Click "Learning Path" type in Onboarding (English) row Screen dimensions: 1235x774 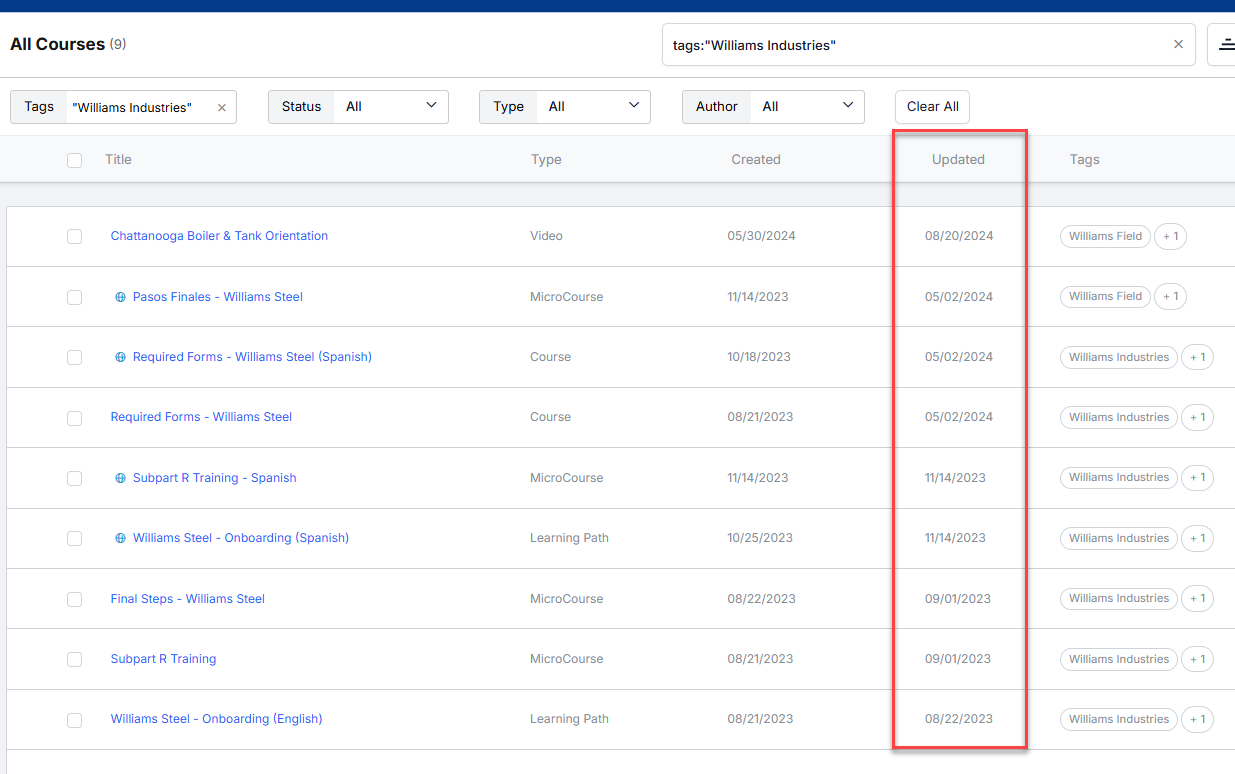(x=569, y=719)
